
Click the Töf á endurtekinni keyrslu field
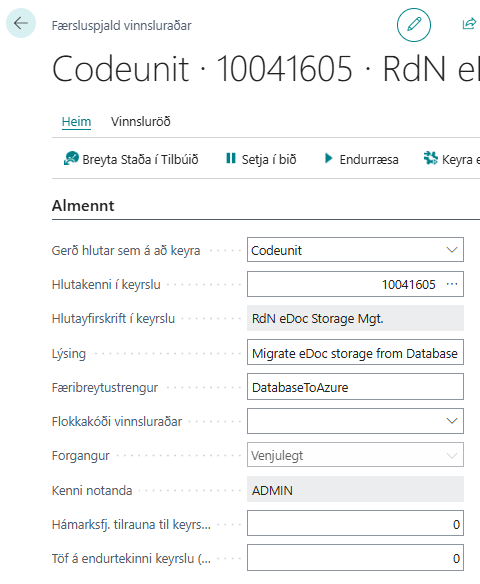(x=355, y=558)
